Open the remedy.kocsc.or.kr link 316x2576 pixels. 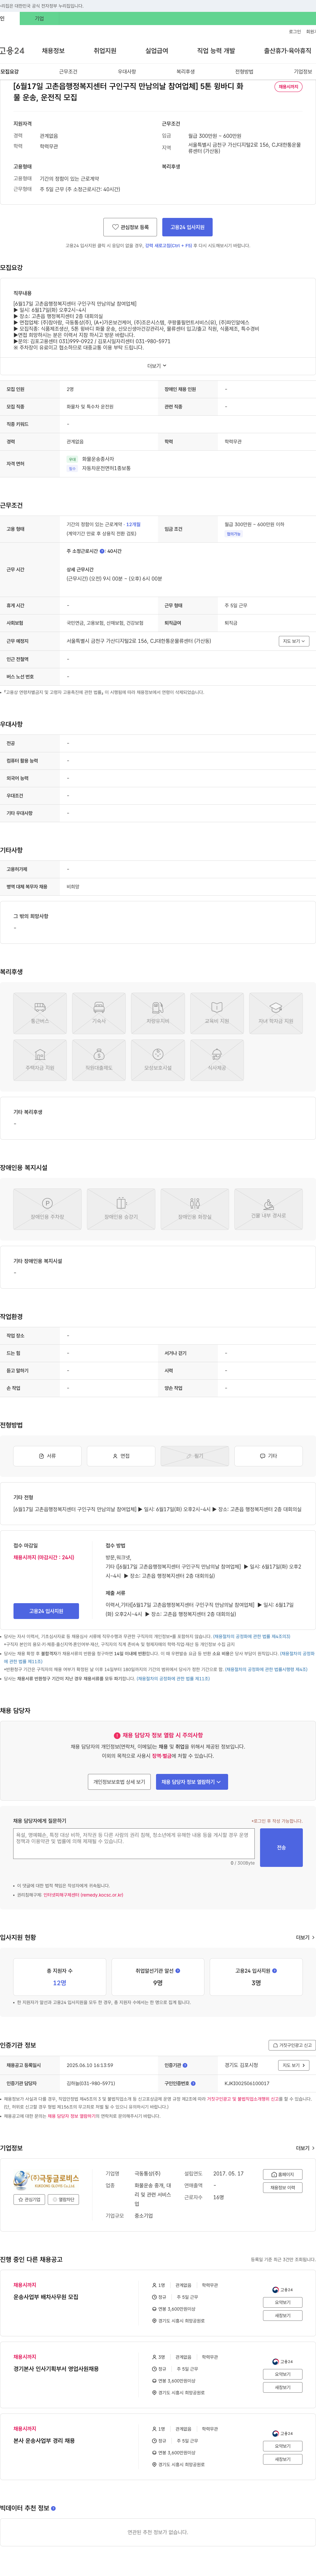click(83, 1895)
